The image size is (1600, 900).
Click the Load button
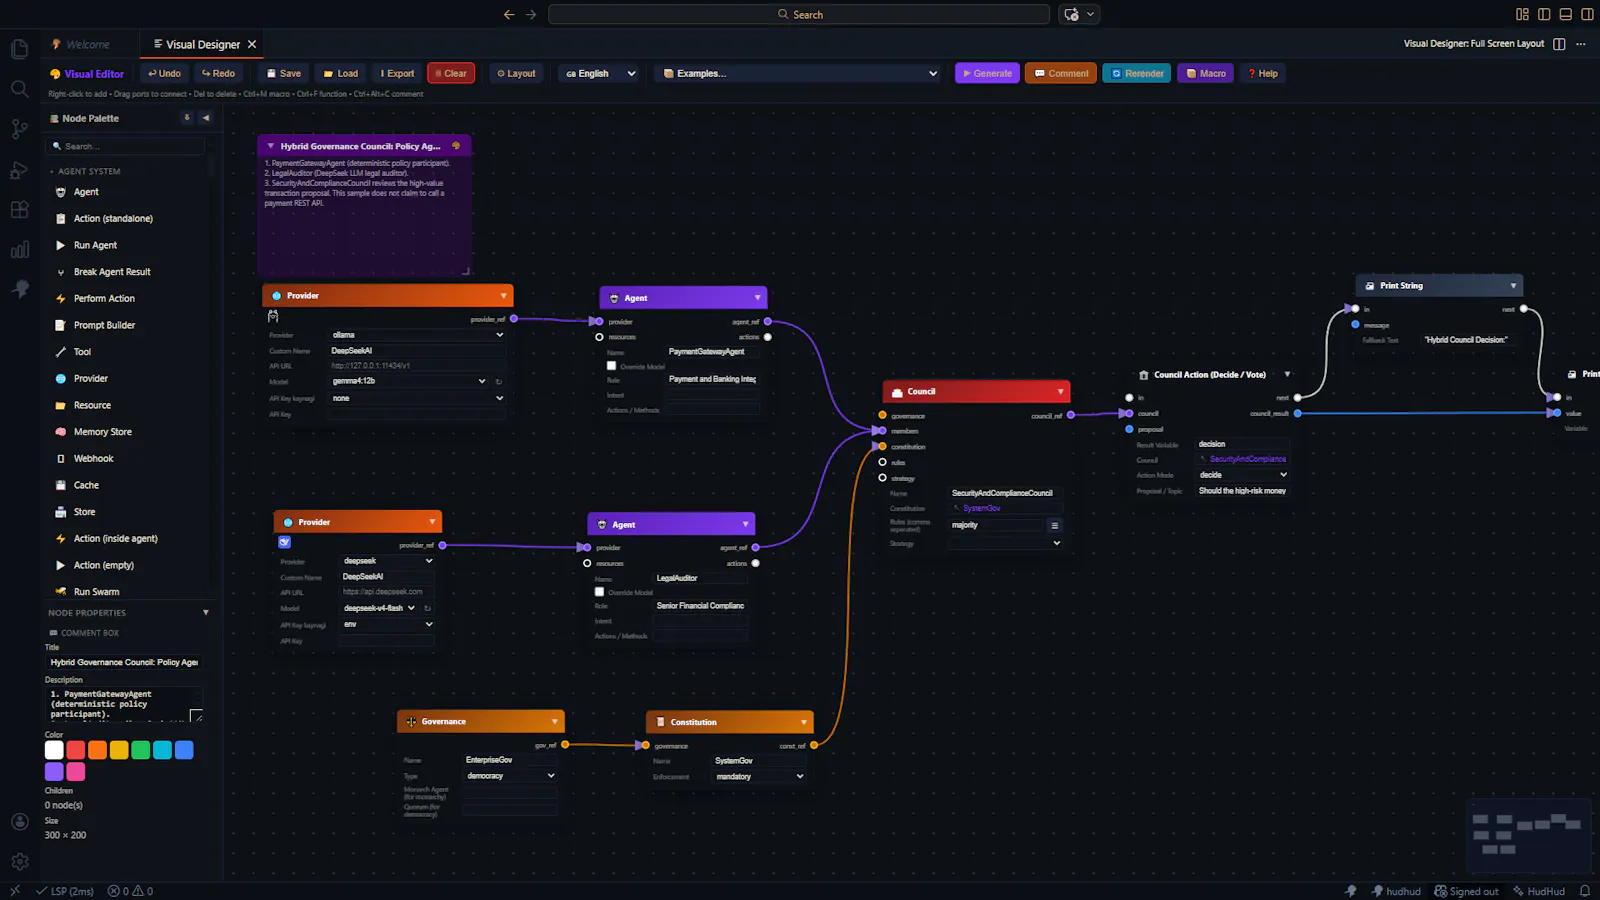[341, 73]
